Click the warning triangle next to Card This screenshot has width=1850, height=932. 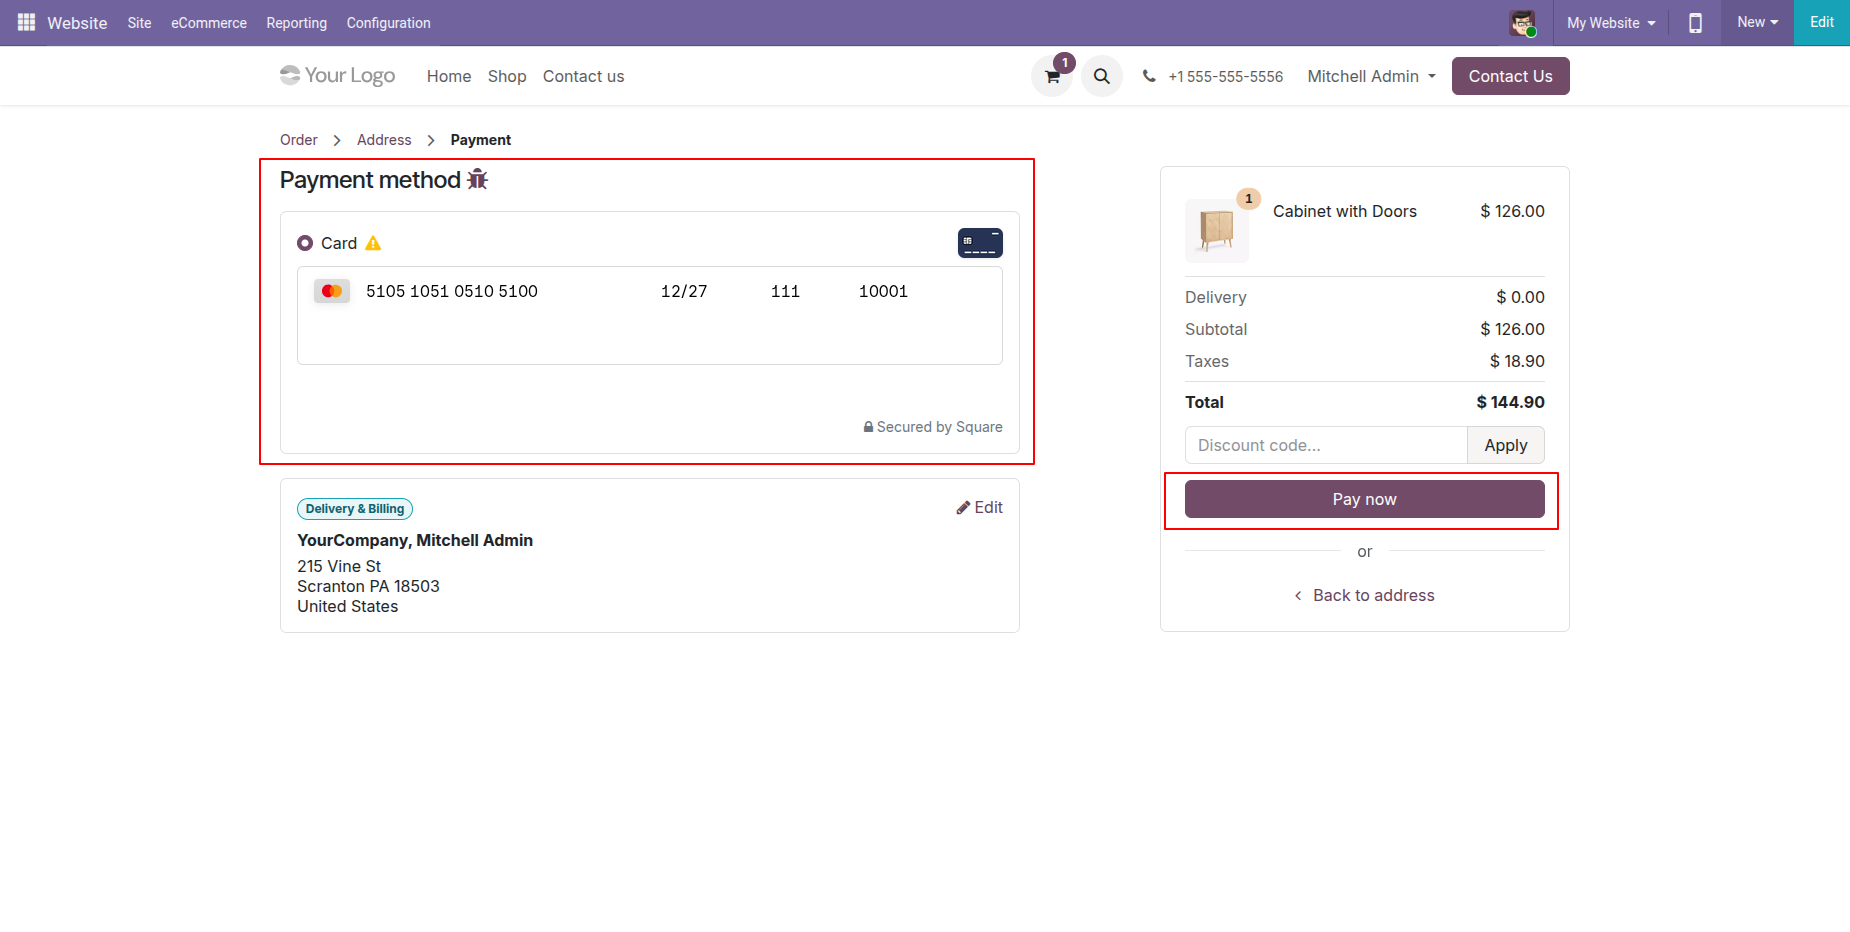pyautogui.click(x=373, y=243)
